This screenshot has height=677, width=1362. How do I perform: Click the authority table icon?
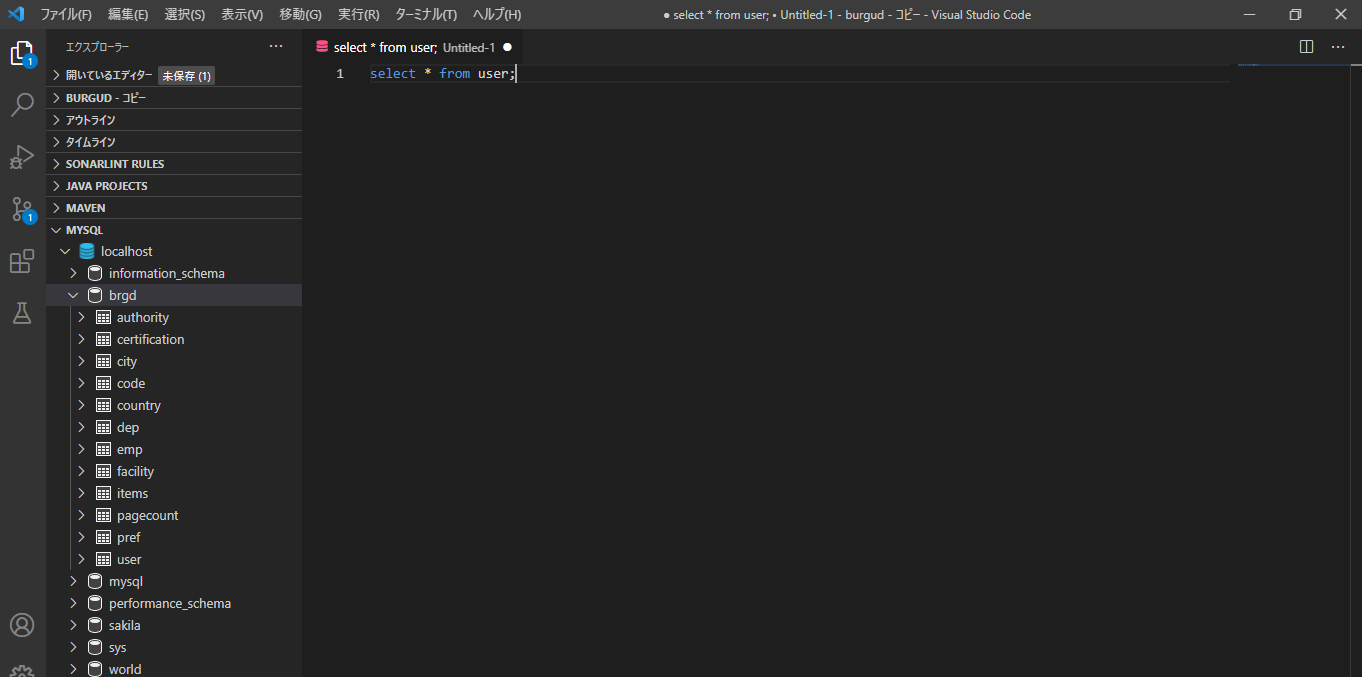103,317
